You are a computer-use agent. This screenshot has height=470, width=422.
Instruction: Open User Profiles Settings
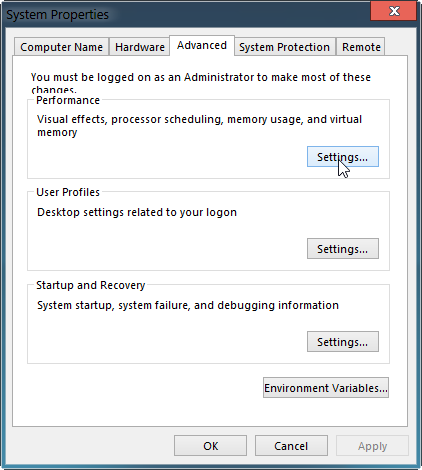[x=343, y=249]
